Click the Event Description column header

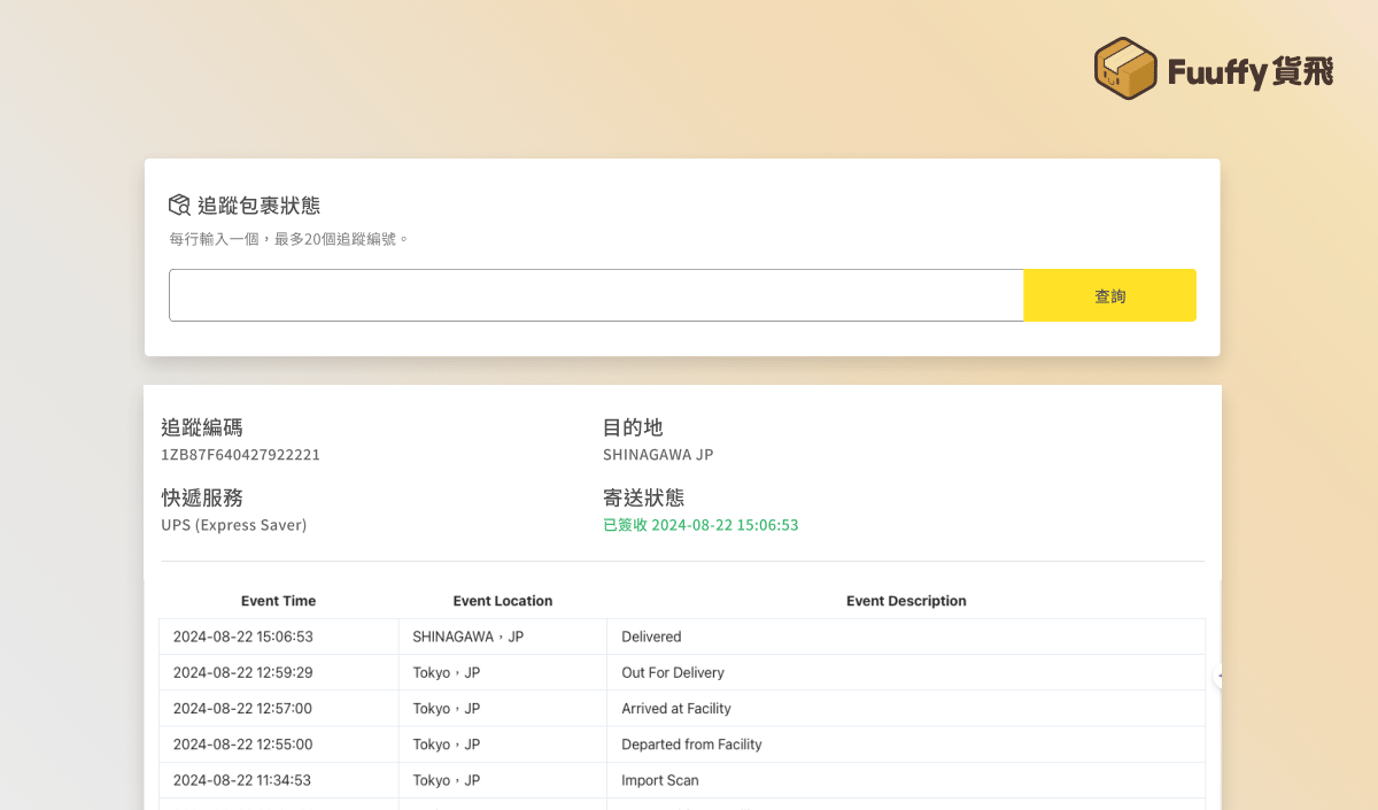(x=906, y=601)
